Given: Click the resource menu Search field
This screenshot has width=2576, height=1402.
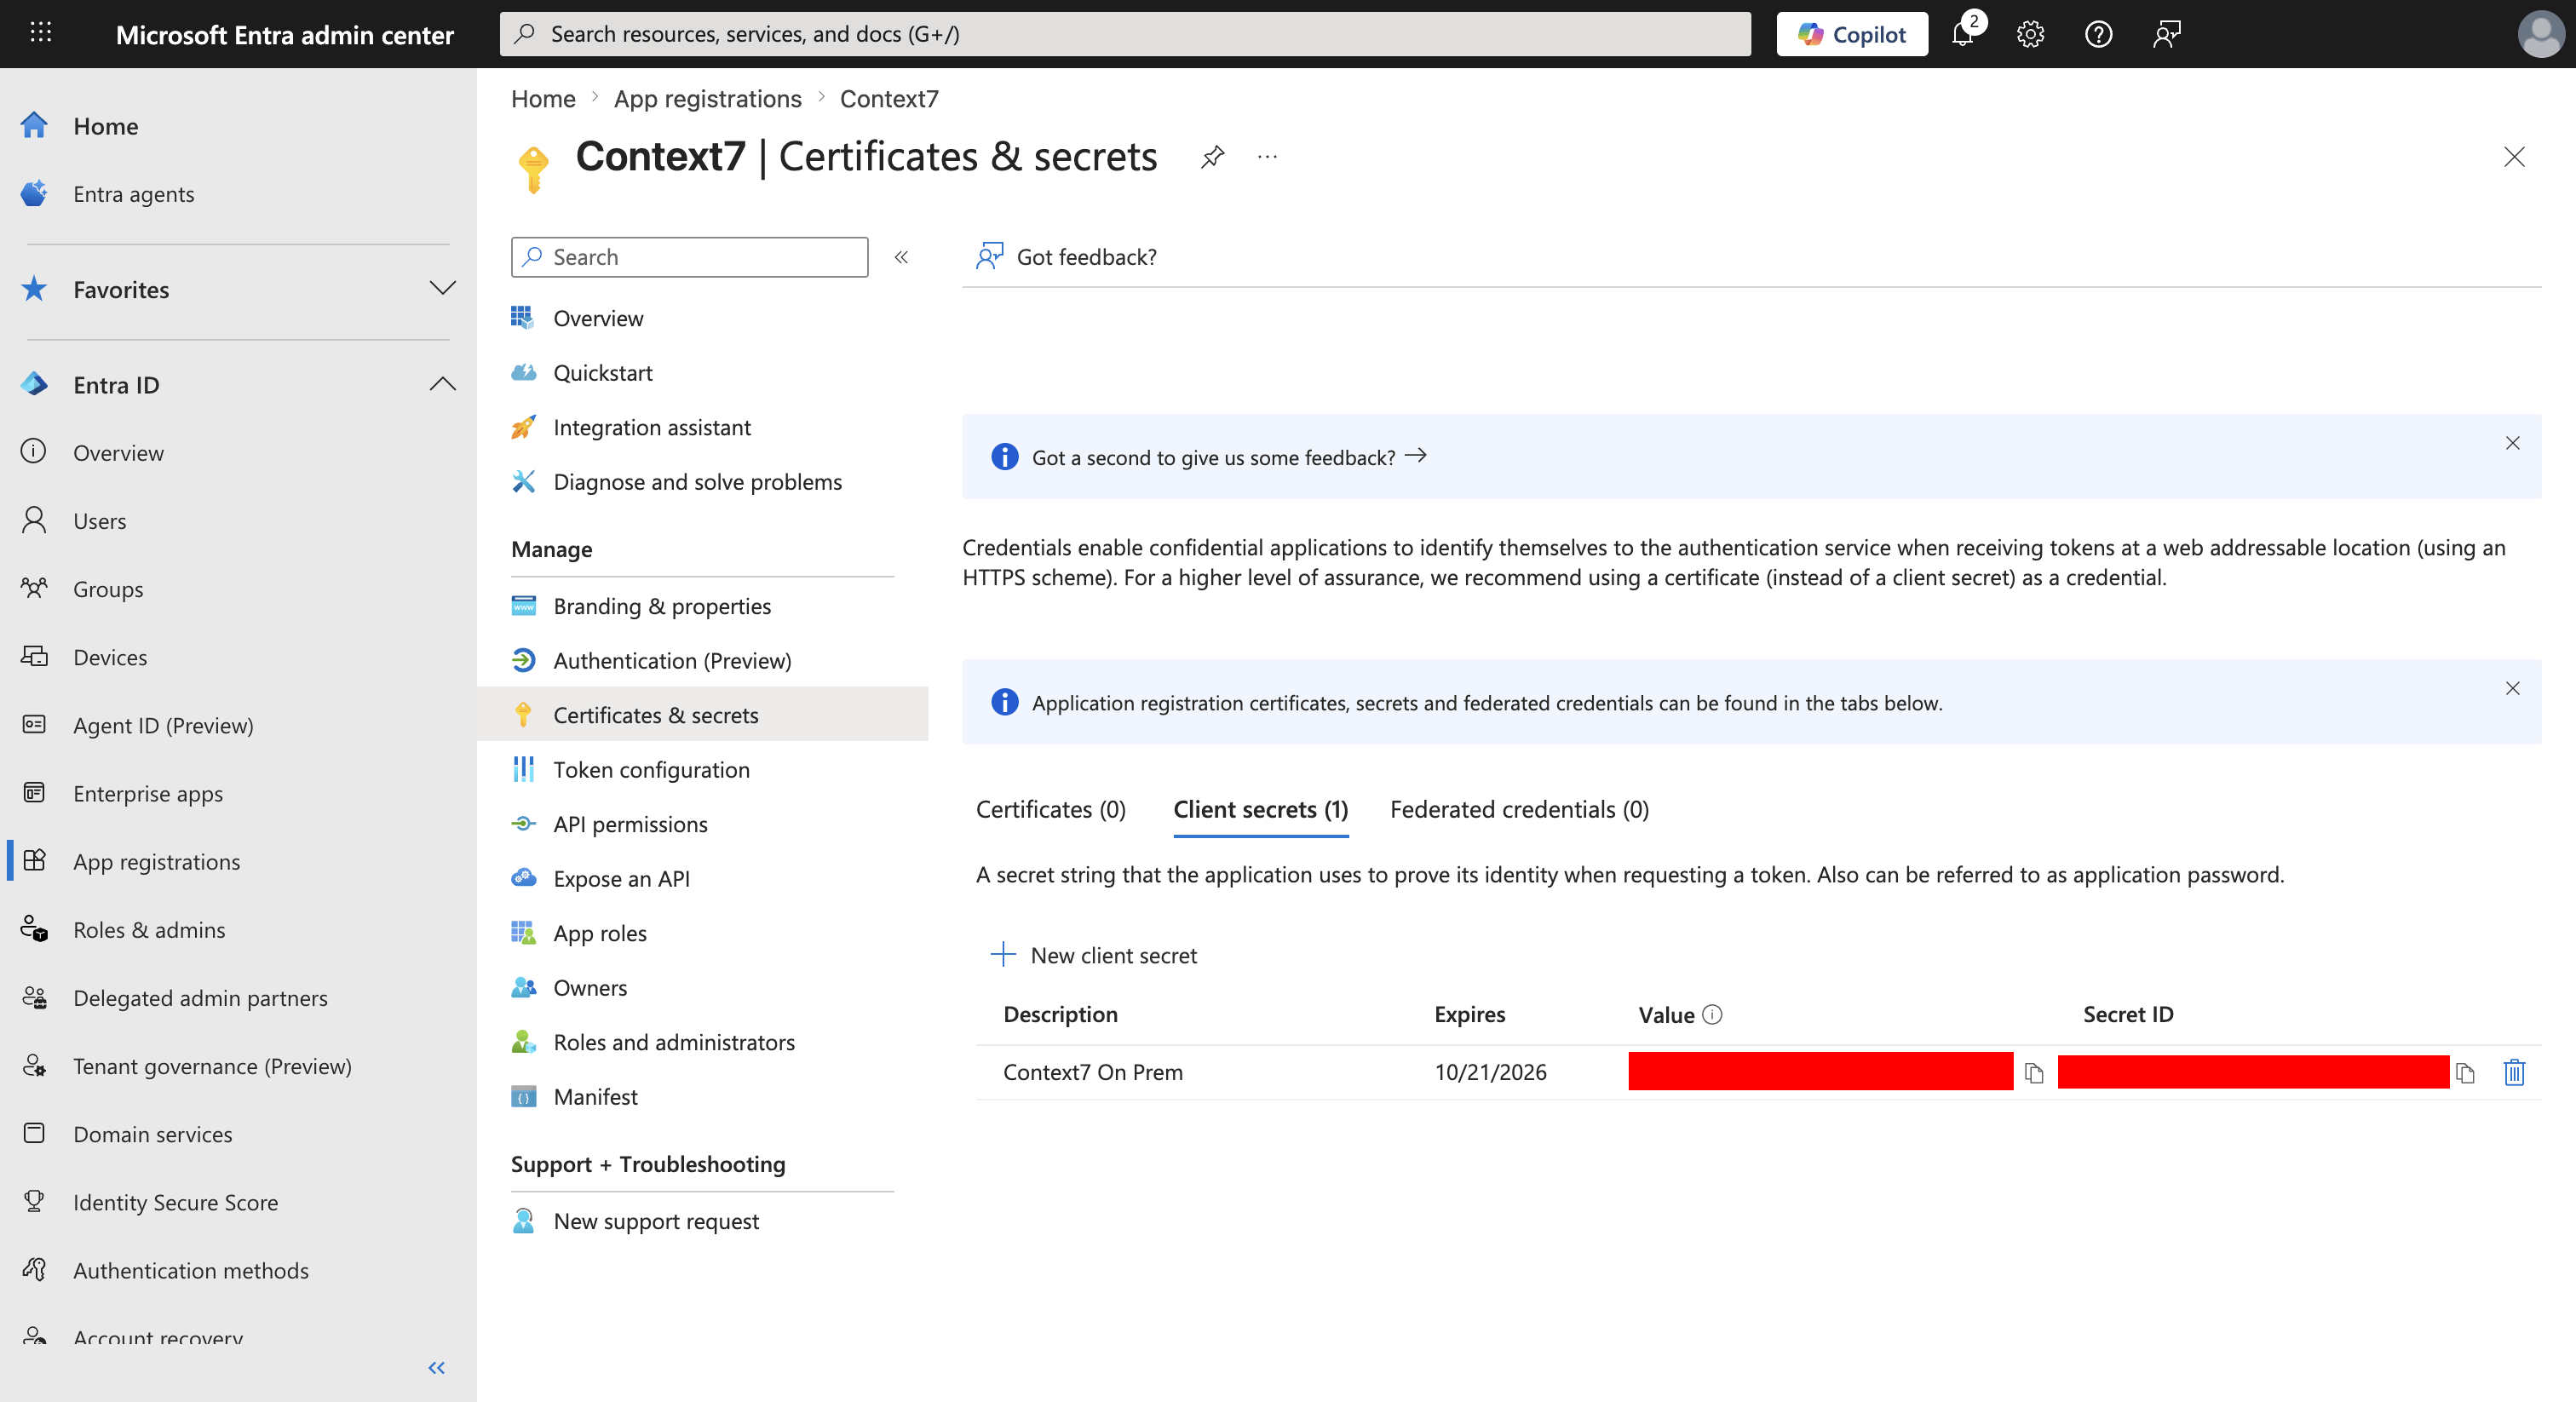Looking at the screenshot, I should pos(689,257).
